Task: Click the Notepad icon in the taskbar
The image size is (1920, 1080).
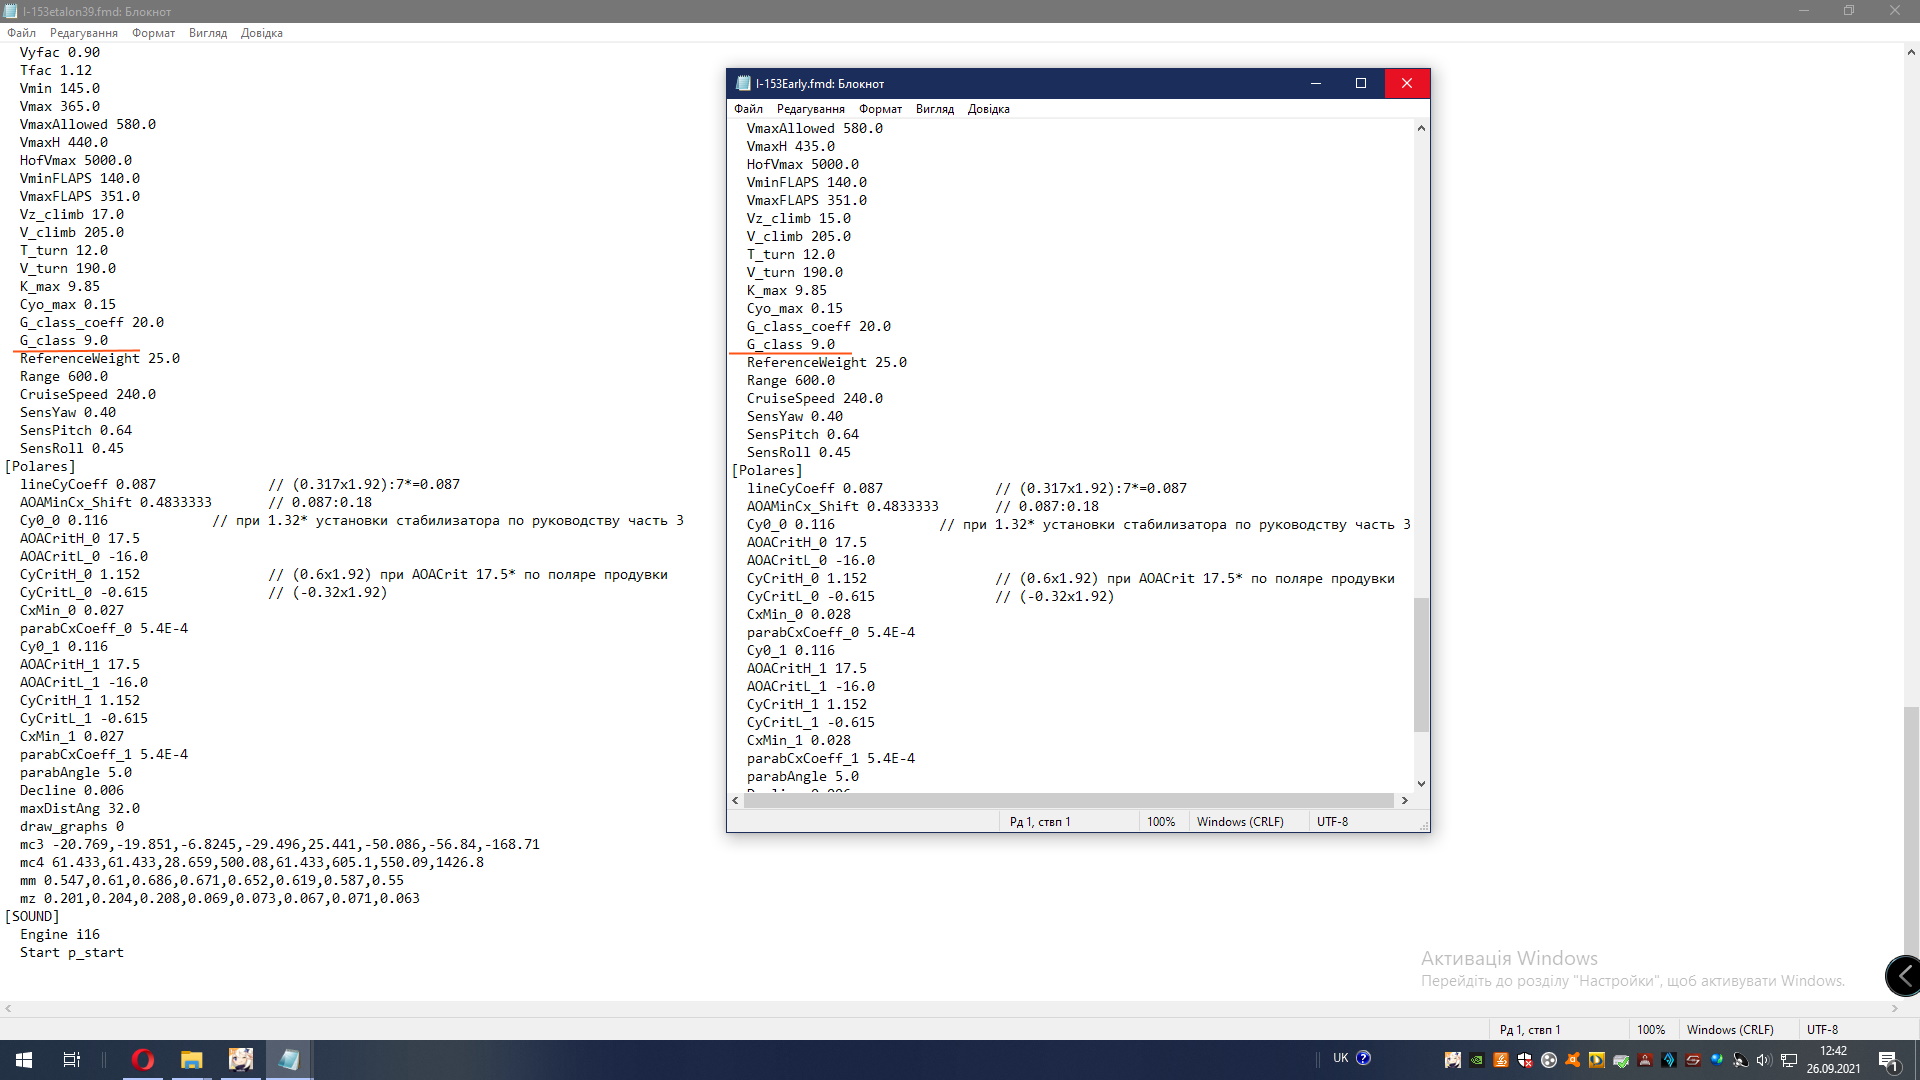Action: (x=289, y=1060)
